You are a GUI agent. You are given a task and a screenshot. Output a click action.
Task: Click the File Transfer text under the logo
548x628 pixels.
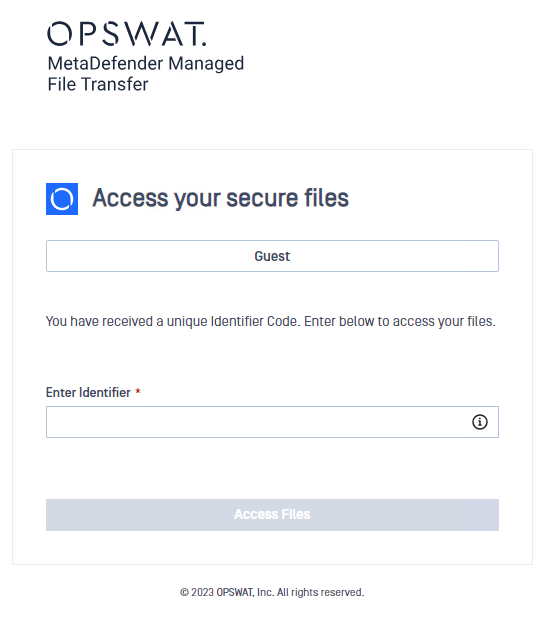coord(98,85)
